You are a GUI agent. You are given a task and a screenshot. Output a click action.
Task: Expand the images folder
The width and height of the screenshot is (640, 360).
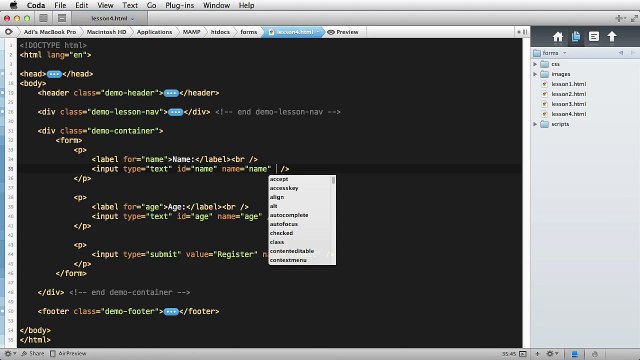pos(535,74)
